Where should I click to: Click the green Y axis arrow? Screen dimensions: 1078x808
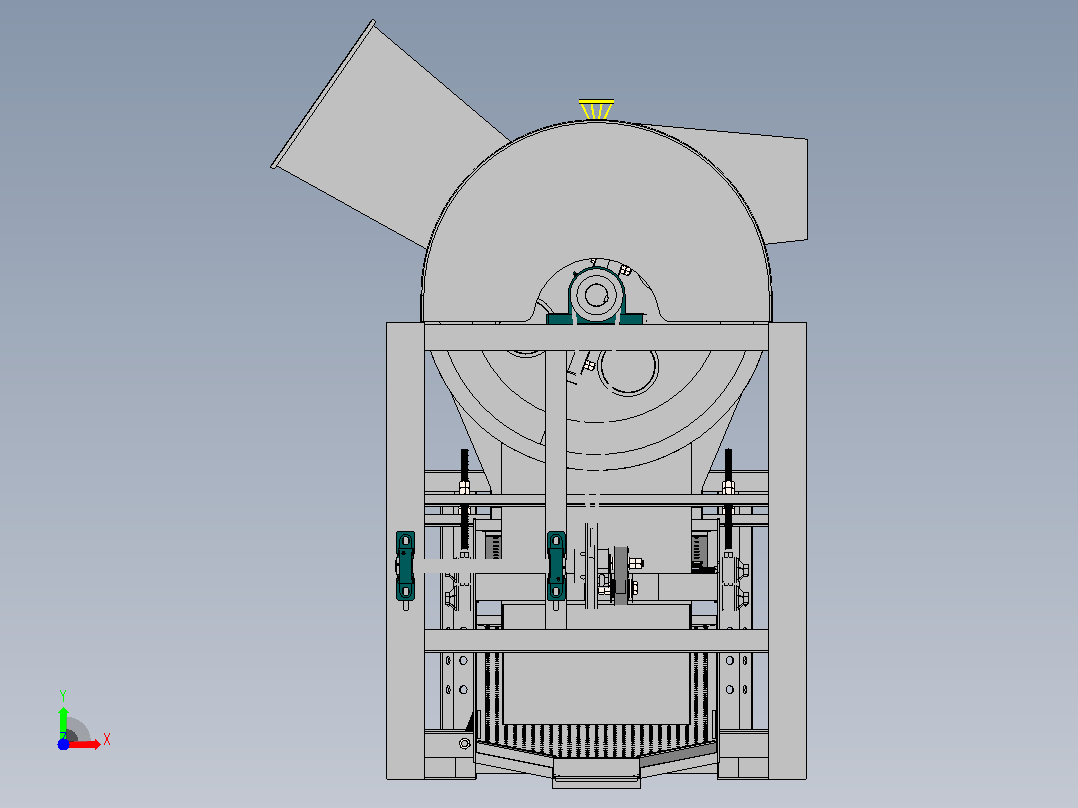tap(63, 722)
